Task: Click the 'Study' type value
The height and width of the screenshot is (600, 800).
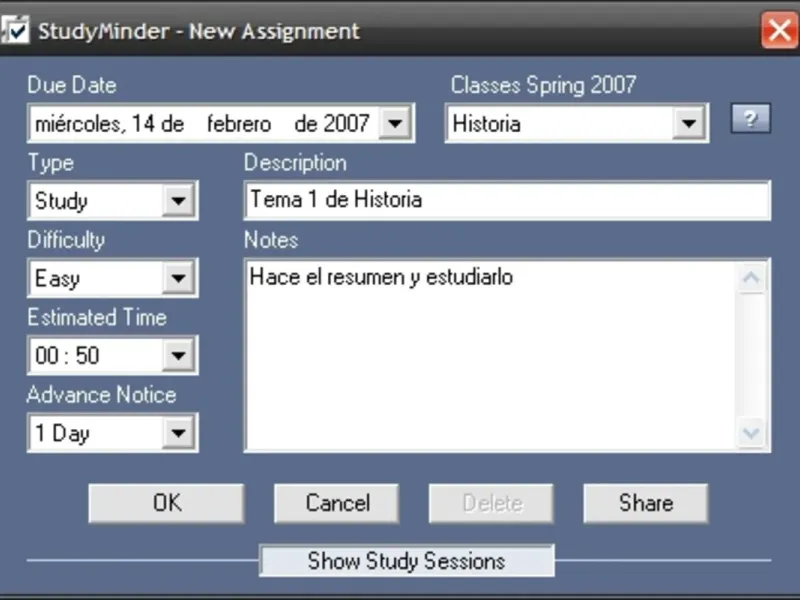Action: pos(61,201)
